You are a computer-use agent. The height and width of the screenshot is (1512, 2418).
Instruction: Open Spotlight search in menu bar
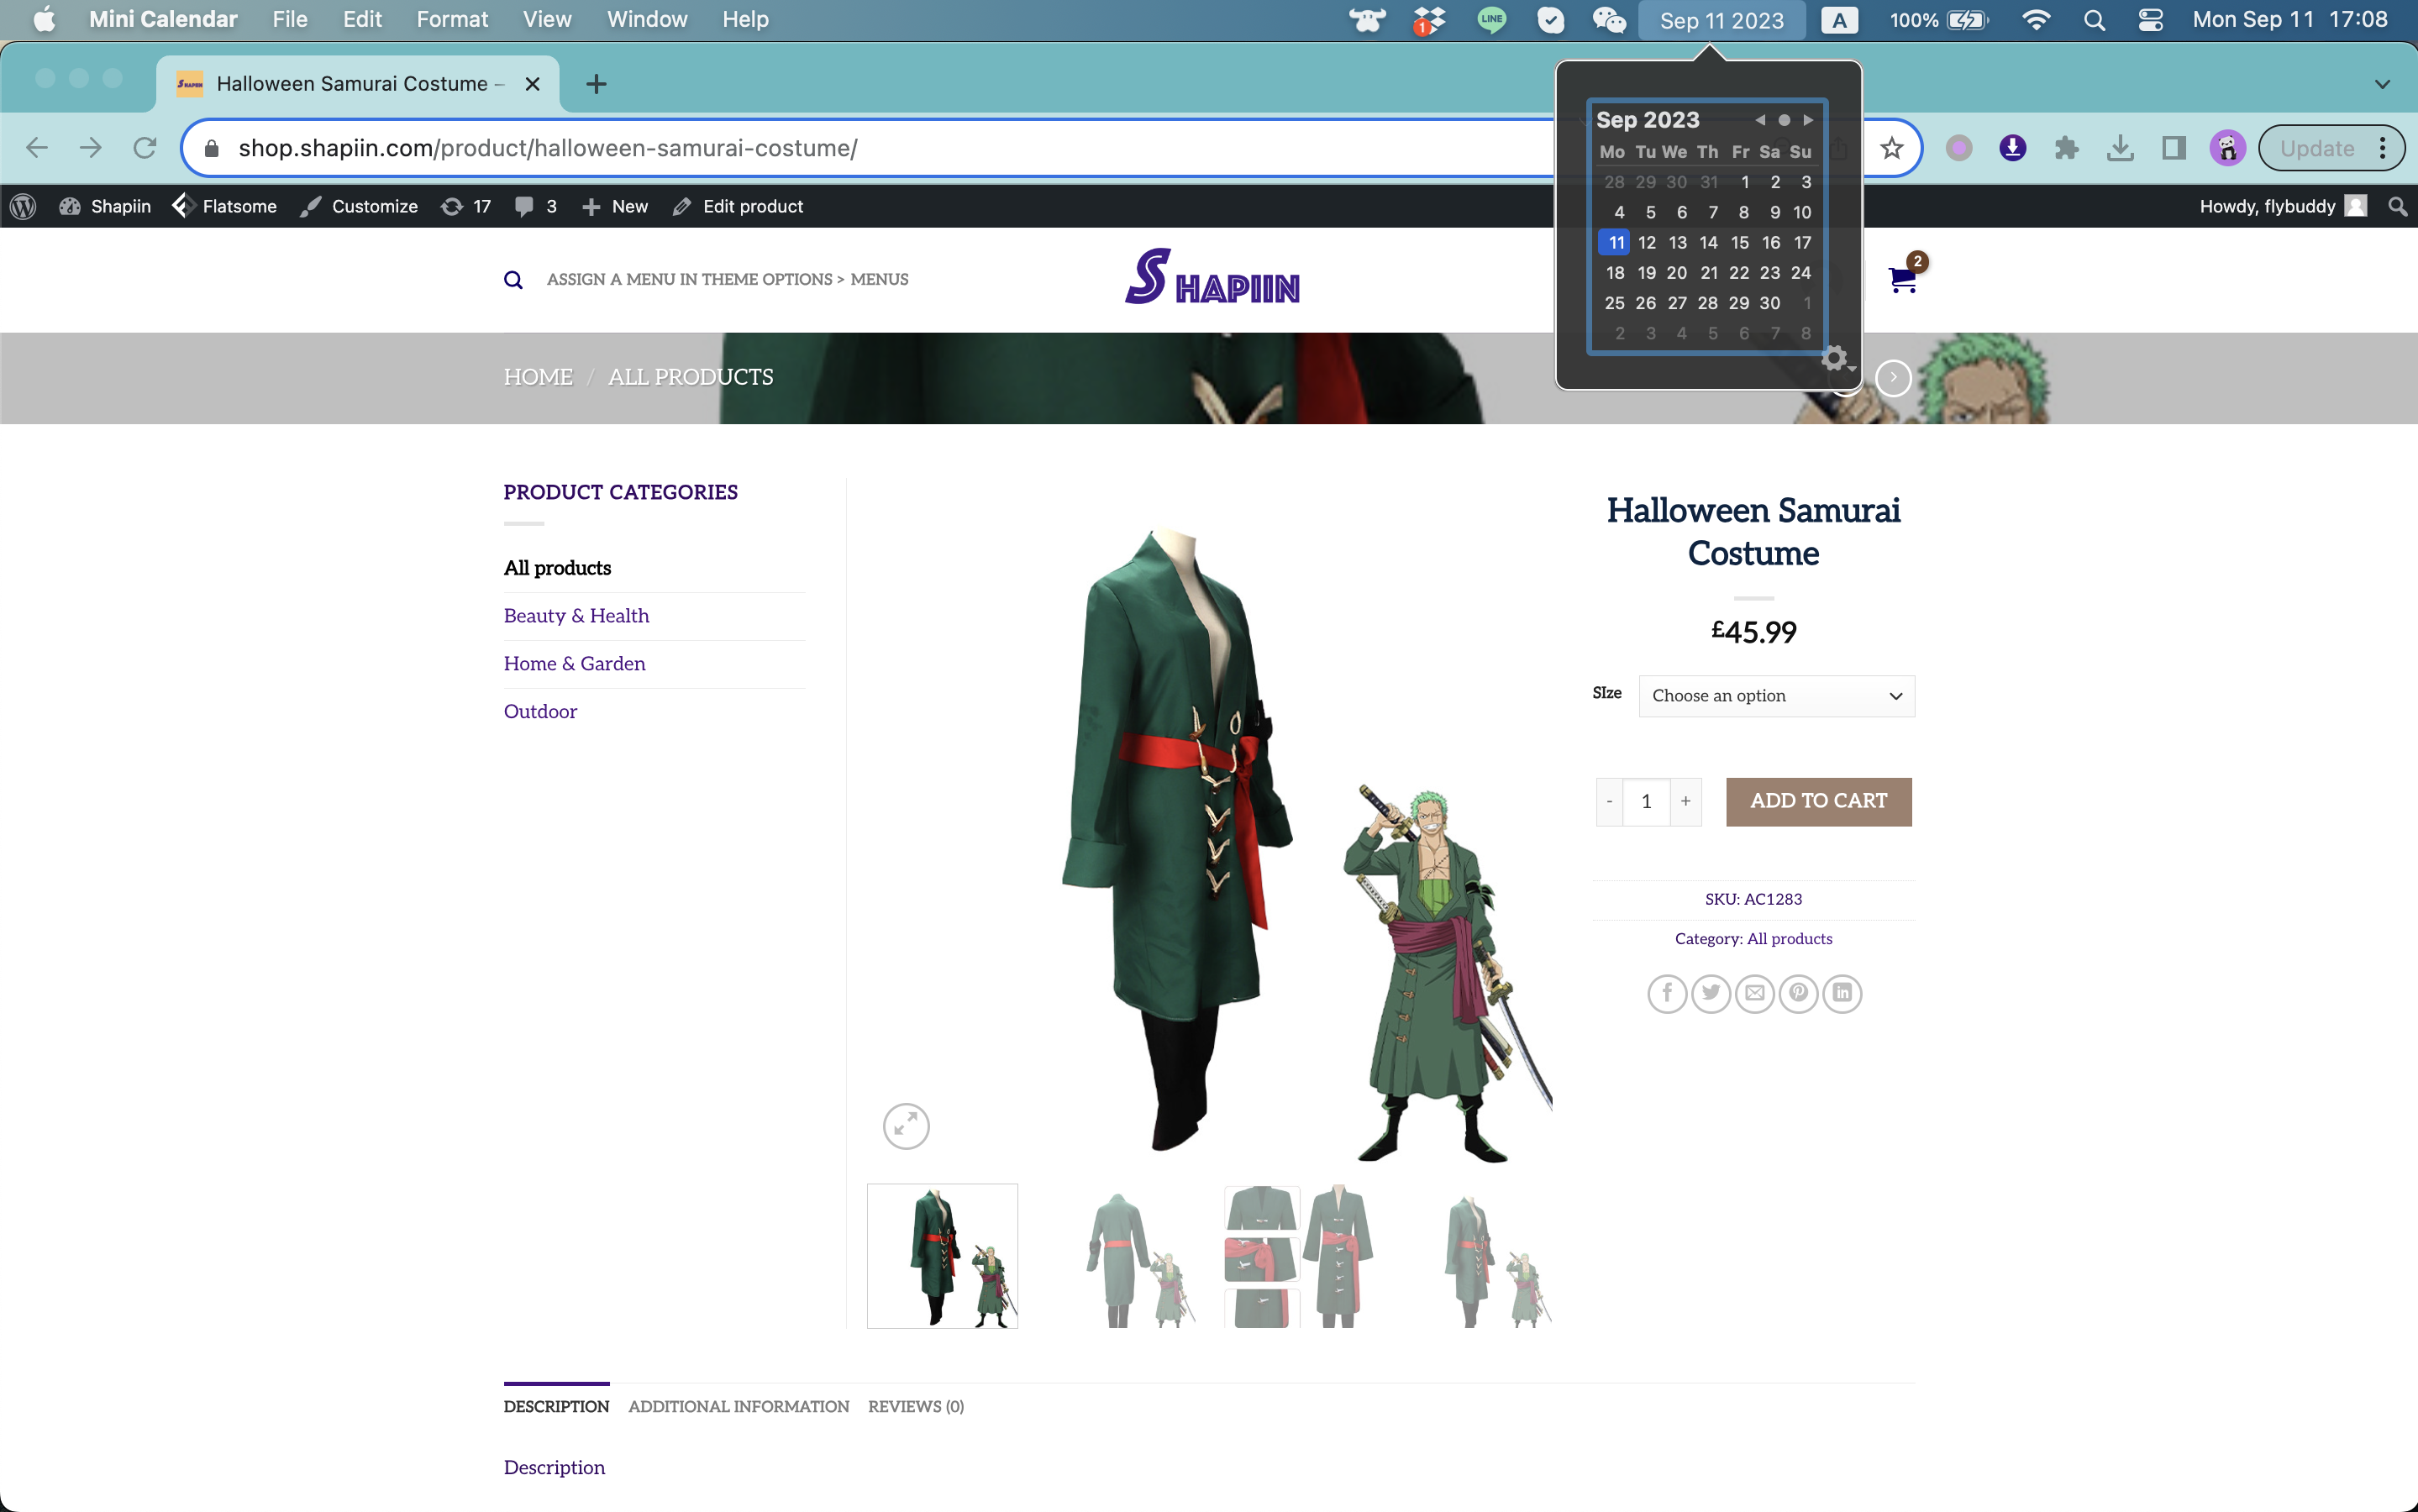pos(2094,20)
